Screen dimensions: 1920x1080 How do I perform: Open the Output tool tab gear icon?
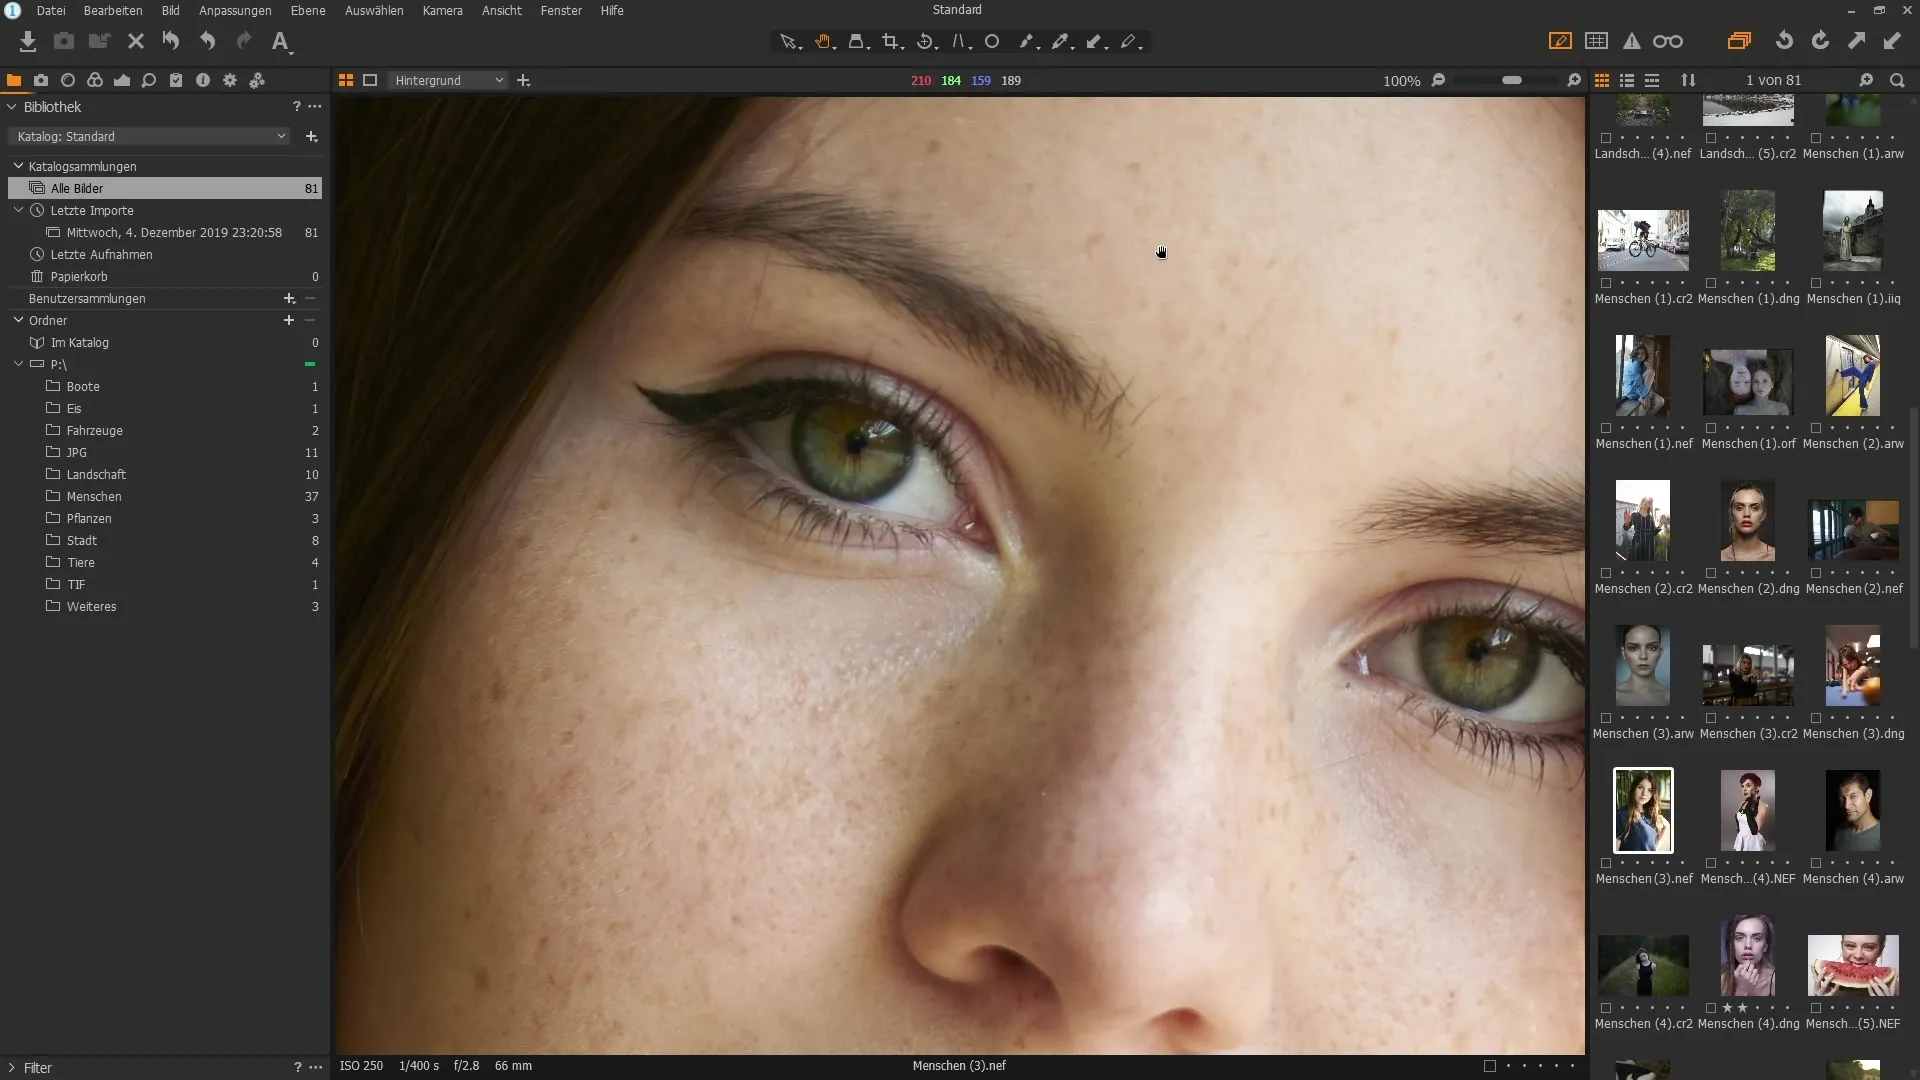point(230,80)
